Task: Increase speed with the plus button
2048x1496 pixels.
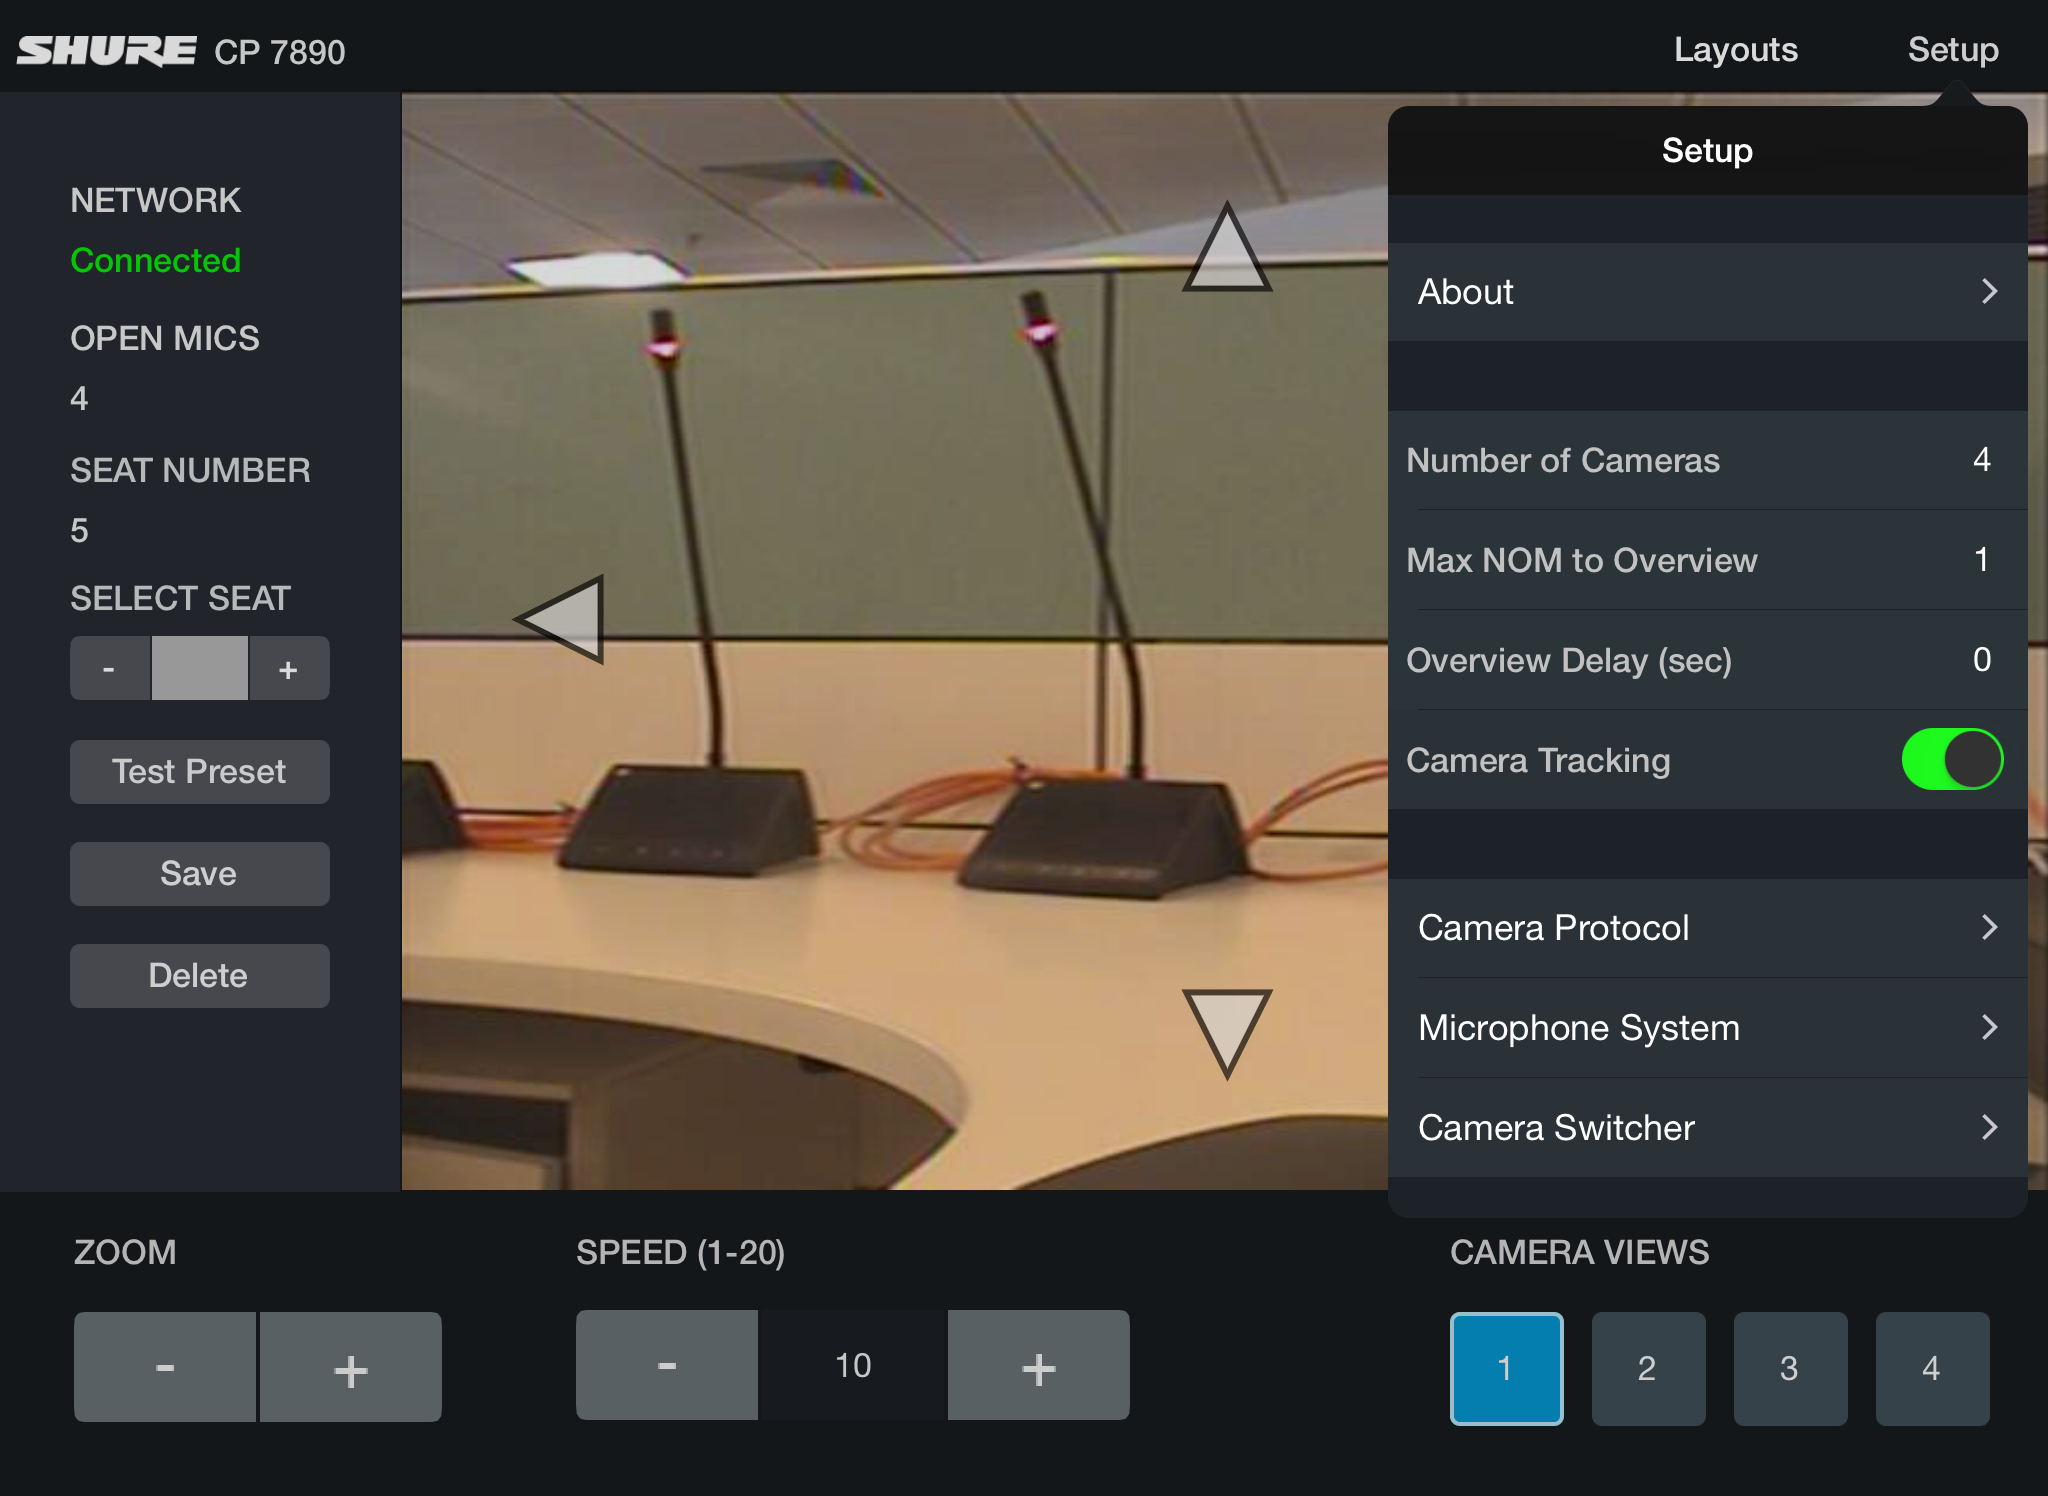Action: click(x=1038, y=1365)
